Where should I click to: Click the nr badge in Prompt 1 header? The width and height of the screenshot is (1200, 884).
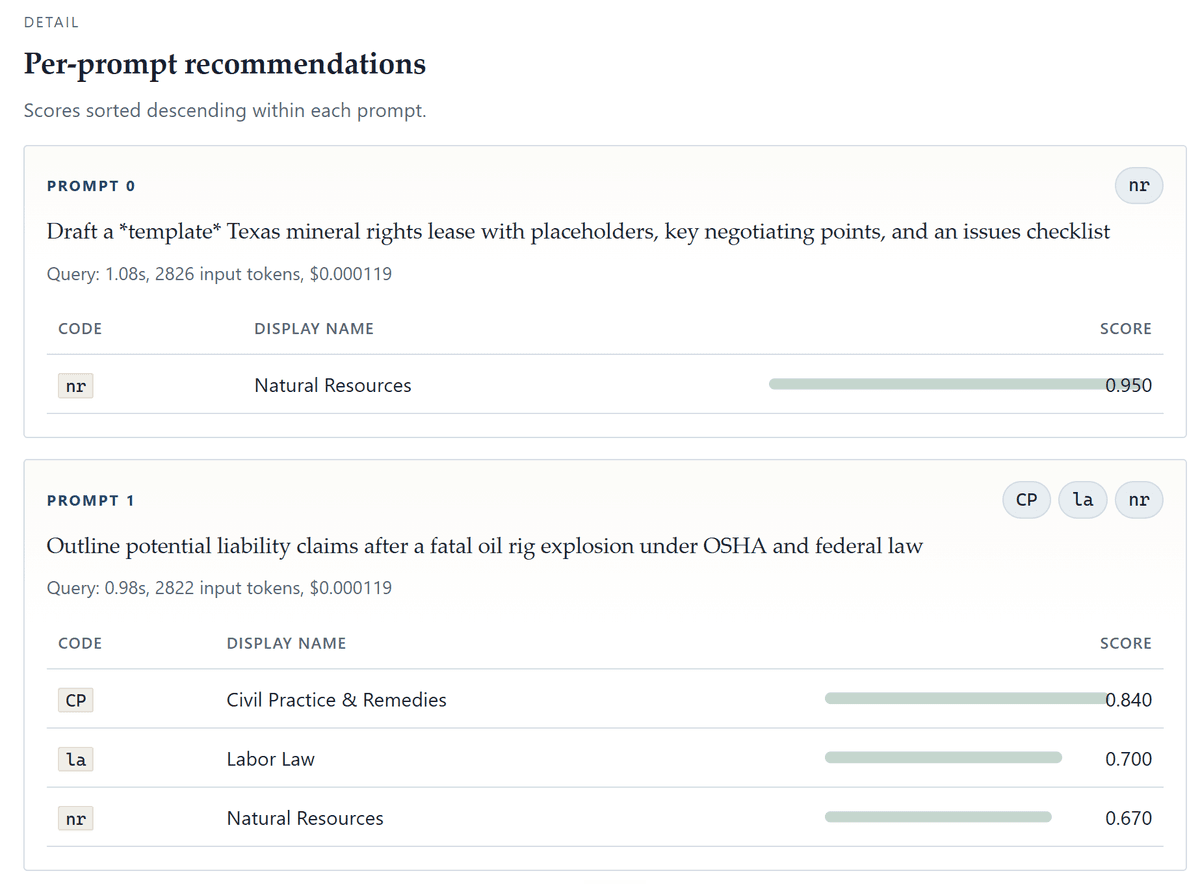pos(1139,499)
